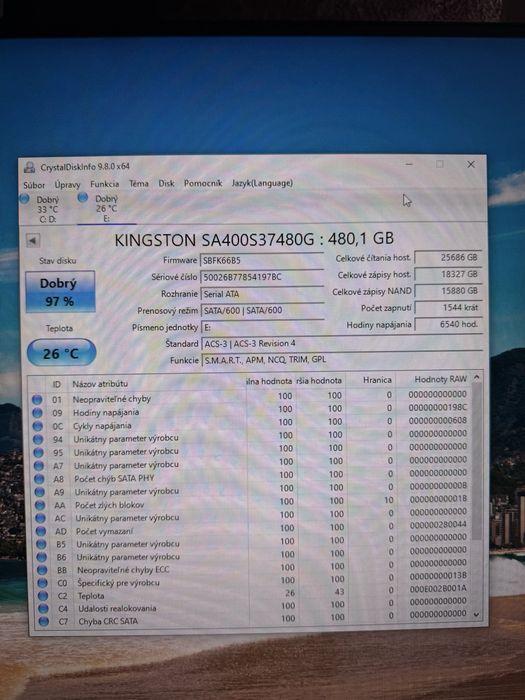
Task: Click the previous disk arrow button
Action: (x=33, y=241)
